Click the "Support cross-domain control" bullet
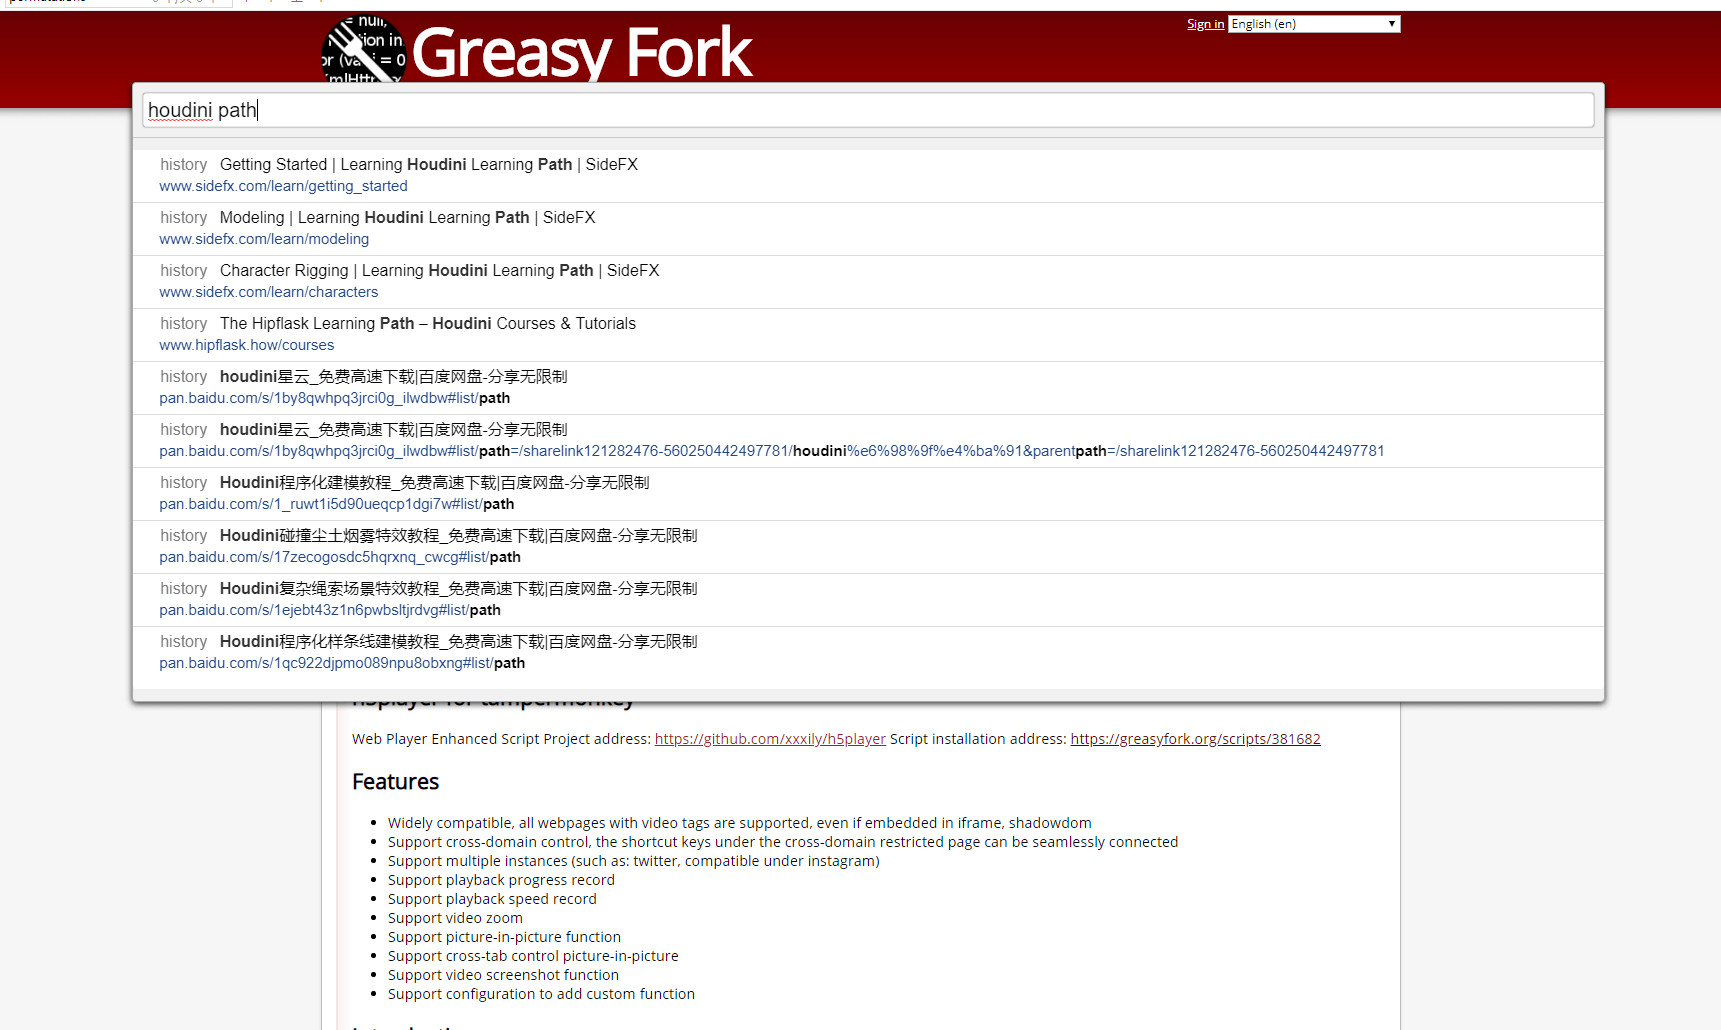Viewport: 1721px width, 1030px height. (x=783, y=842)
